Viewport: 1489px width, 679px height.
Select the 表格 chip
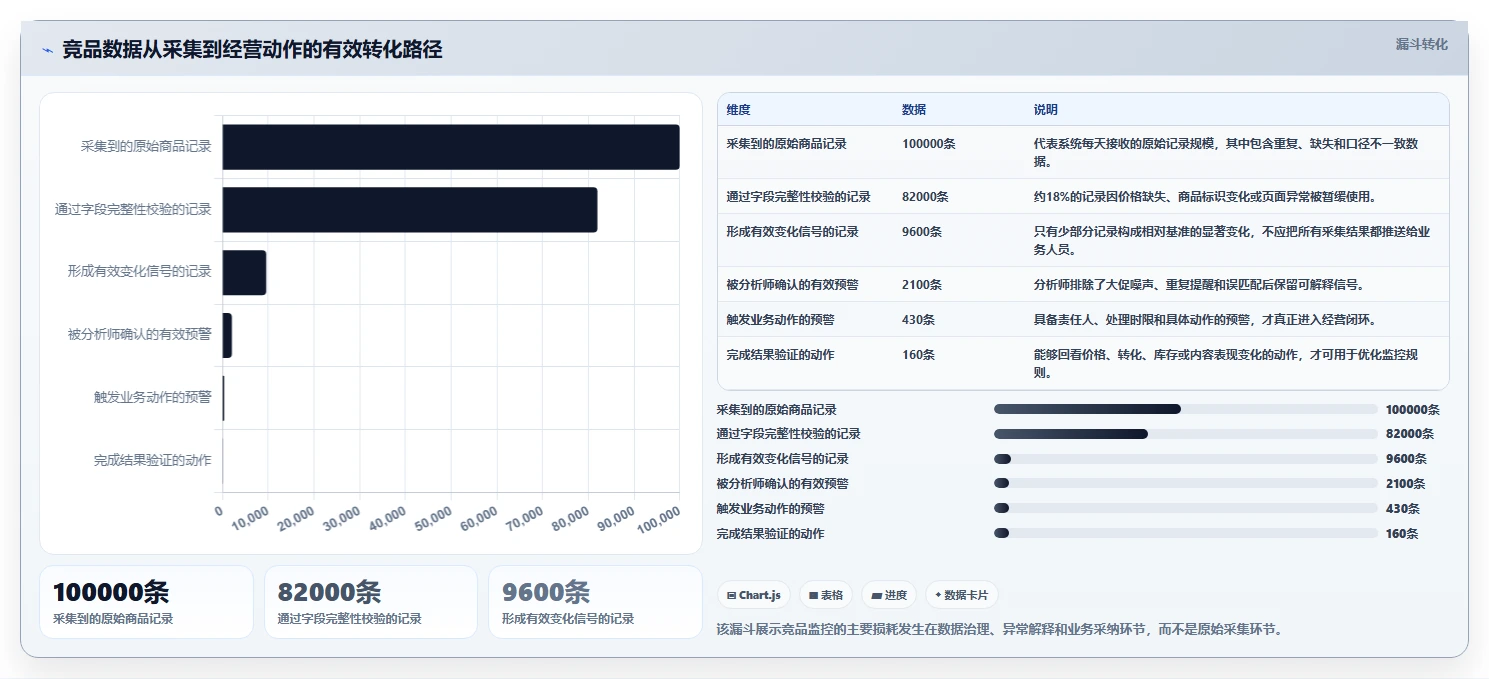tap(826, 595)
